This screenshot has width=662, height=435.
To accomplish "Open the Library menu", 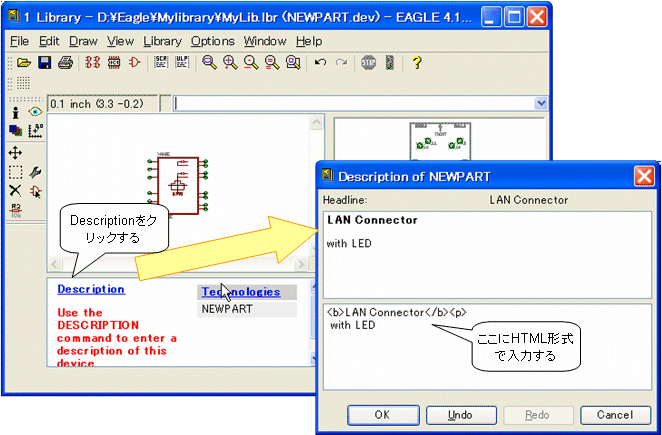I will [162, 41].
